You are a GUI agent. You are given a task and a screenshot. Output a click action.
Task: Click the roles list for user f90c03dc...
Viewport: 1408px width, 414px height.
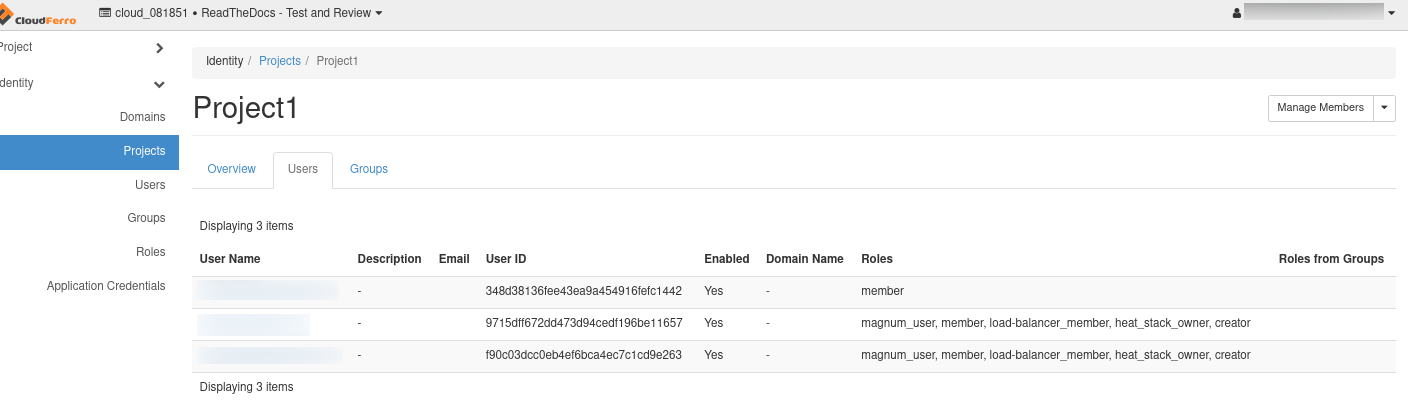pos(1056,355)
